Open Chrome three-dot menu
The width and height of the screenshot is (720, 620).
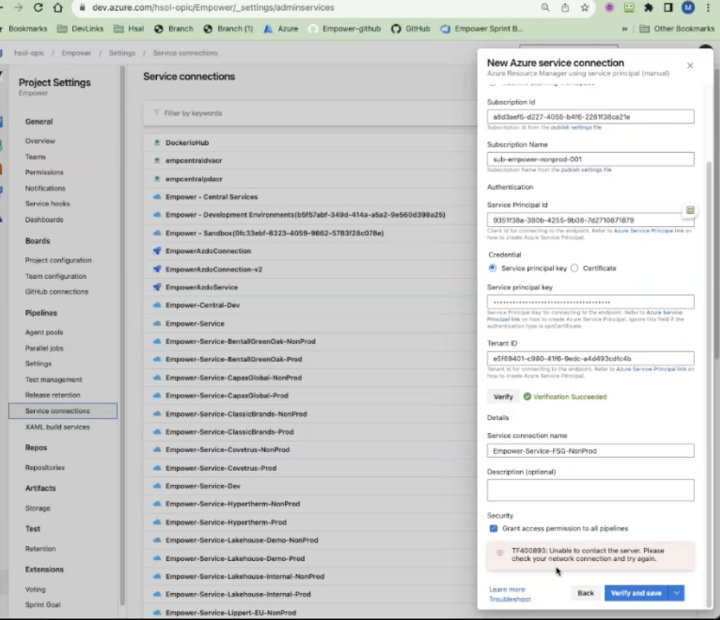coord(708,7)
